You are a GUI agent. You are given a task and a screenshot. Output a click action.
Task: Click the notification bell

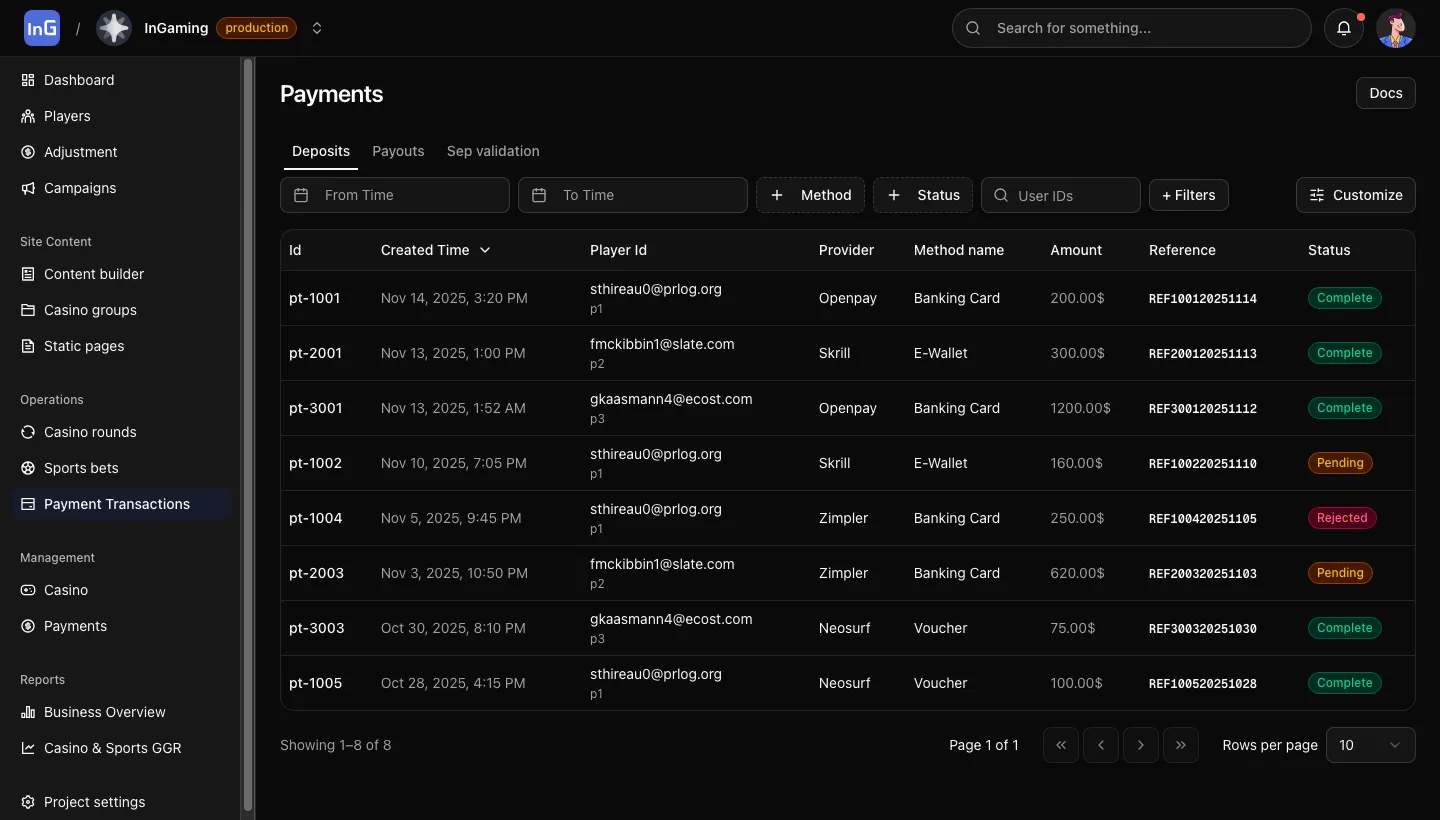tap(1343, 28)
